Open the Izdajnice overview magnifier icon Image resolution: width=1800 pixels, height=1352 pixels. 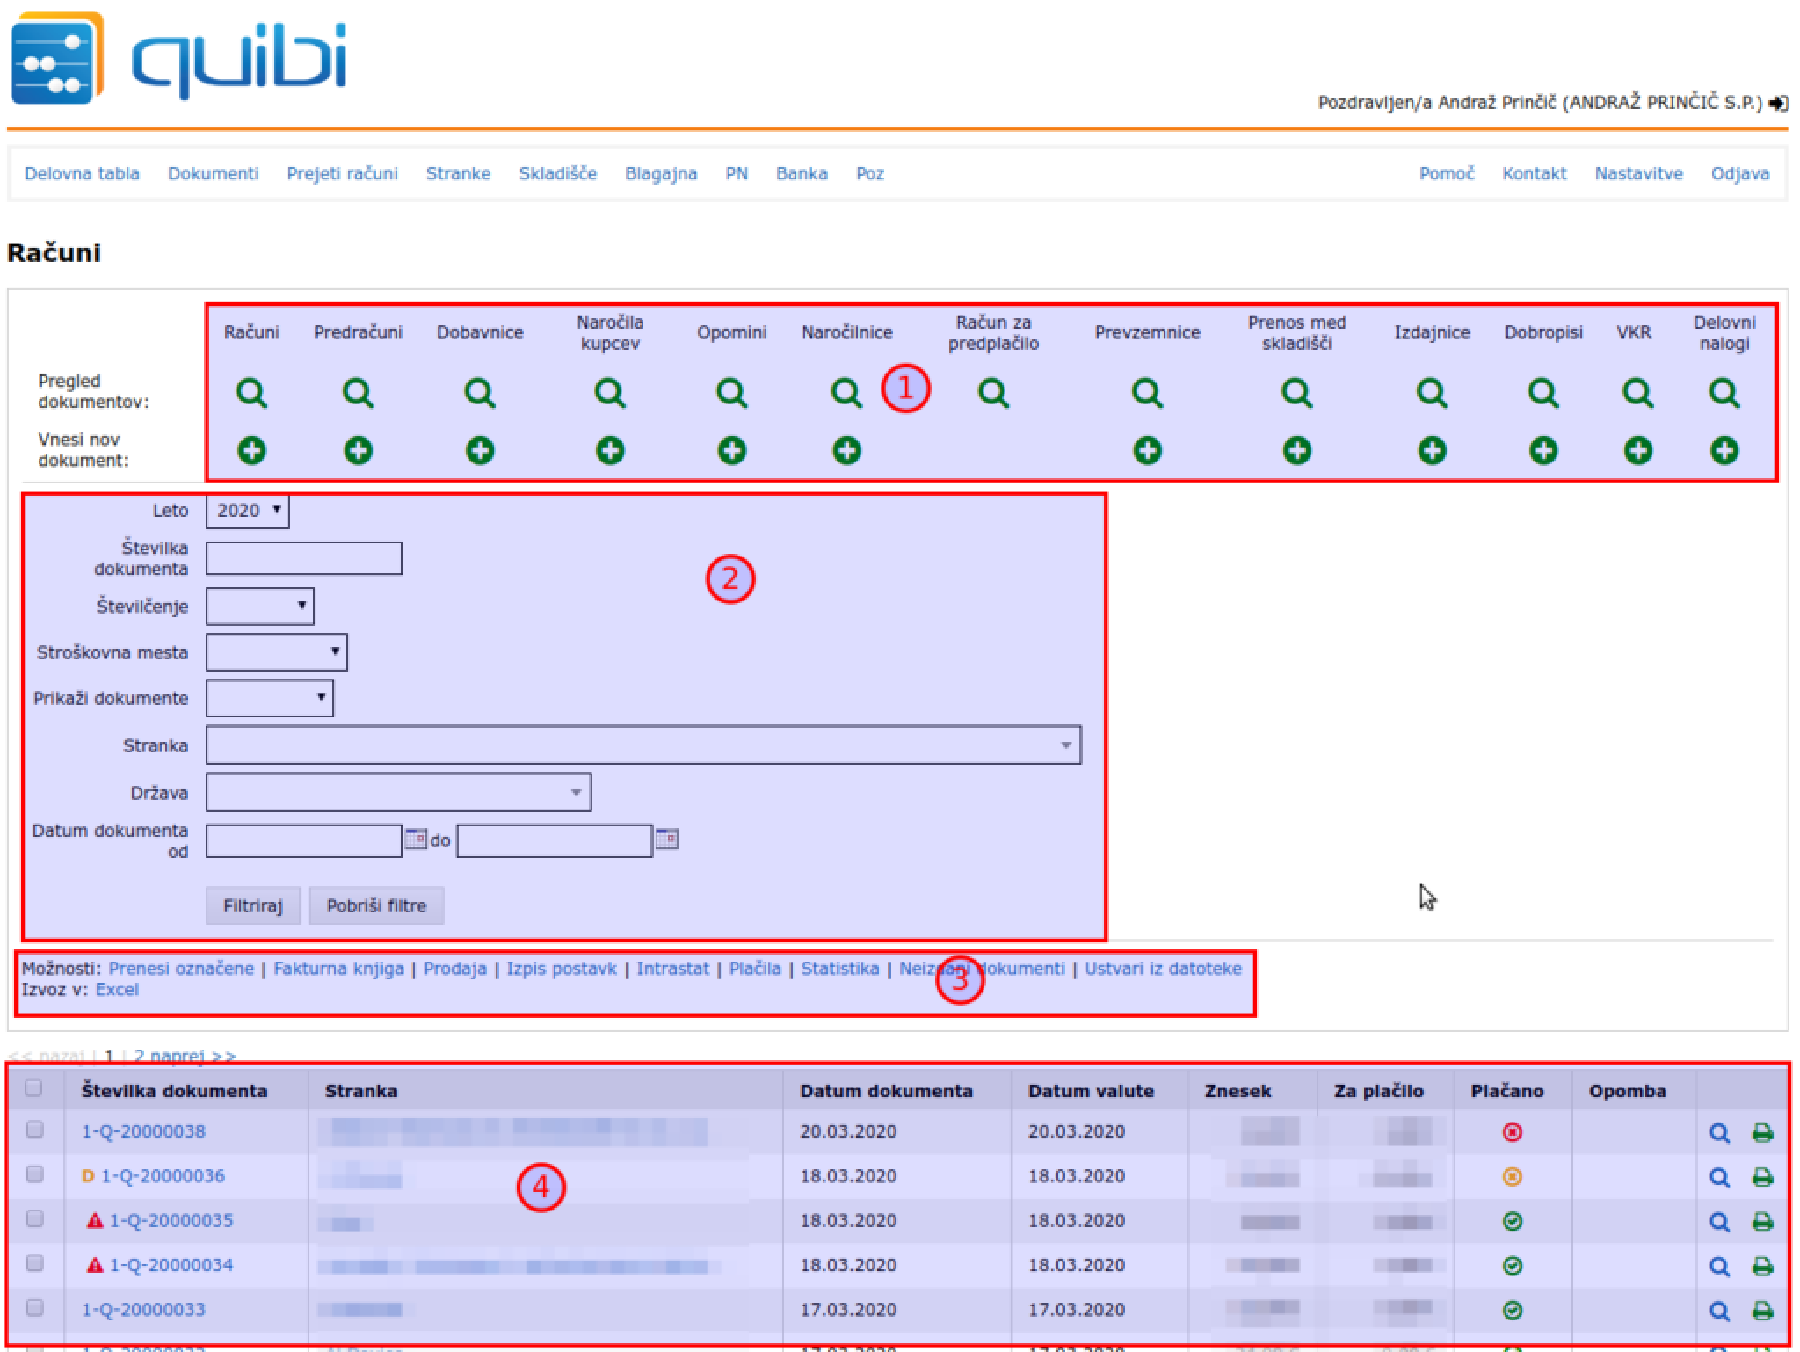tap(1432, 393)
